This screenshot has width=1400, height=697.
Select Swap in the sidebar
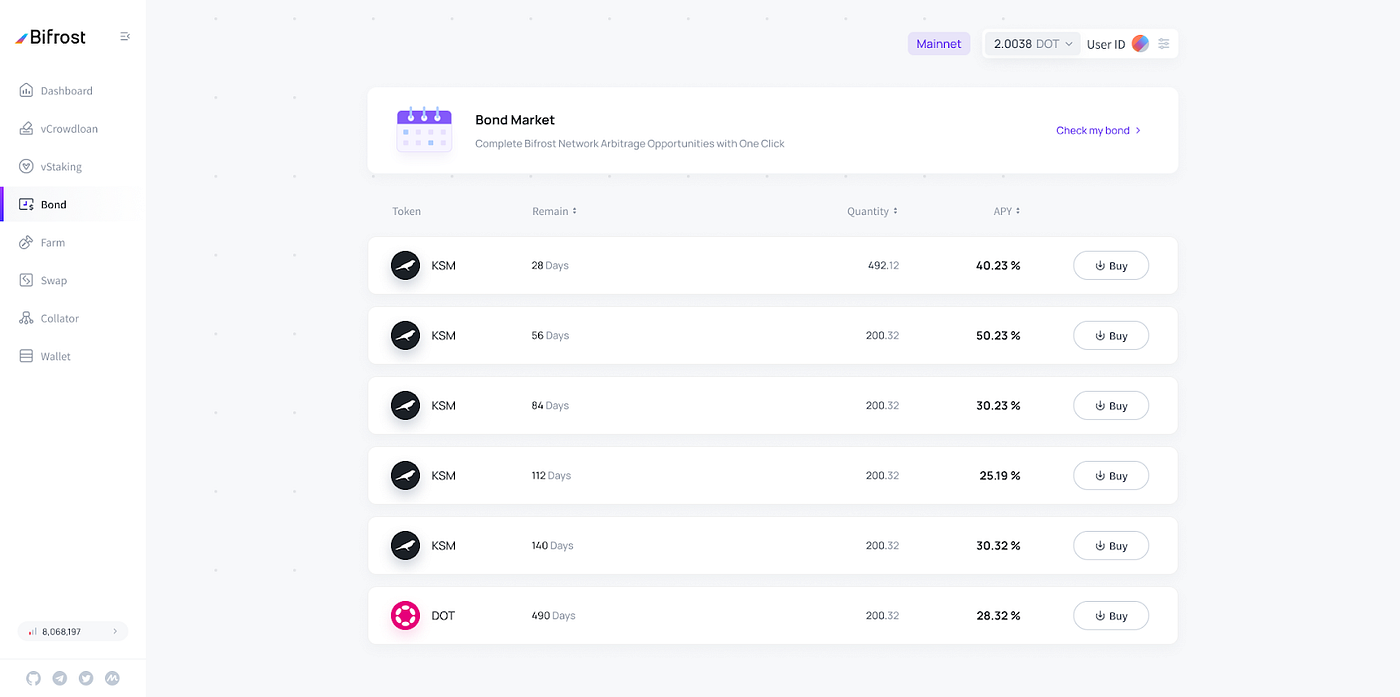coord(54,281)
